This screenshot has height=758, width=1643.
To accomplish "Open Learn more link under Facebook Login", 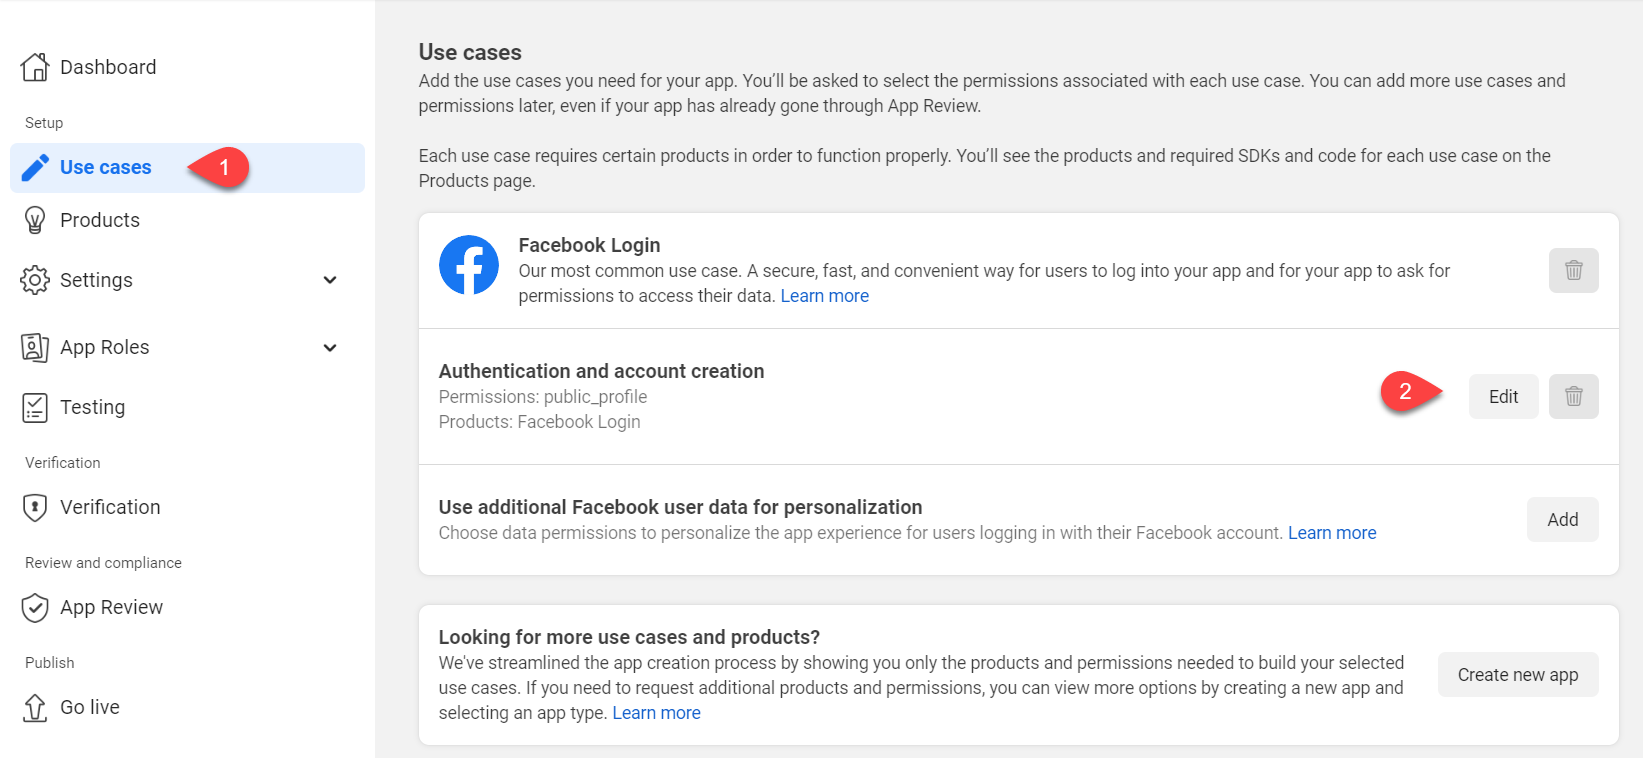I will (x=824, y=296).
